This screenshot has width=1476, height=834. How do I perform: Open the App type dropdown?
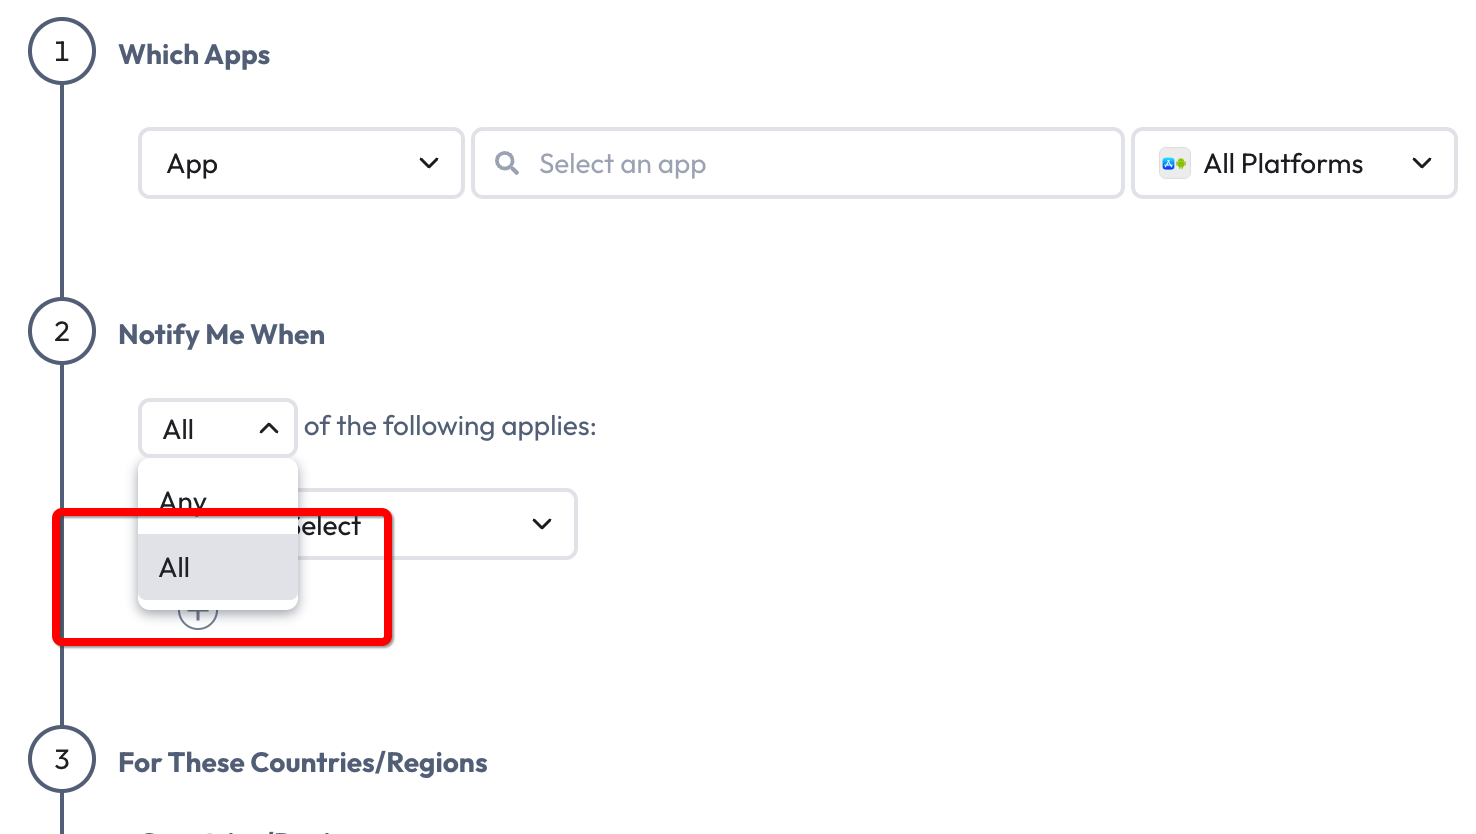coord(301,163)
